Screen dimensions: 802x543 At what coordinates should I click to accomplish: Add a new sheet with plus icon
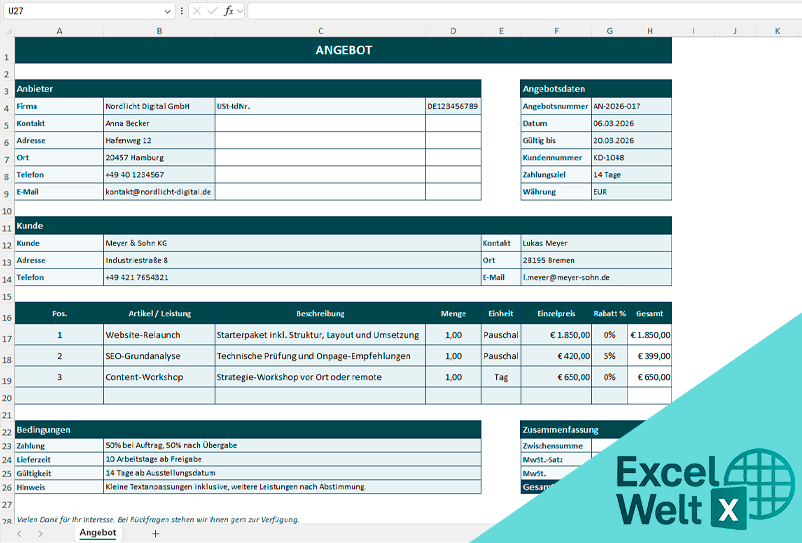coord(155,534)
